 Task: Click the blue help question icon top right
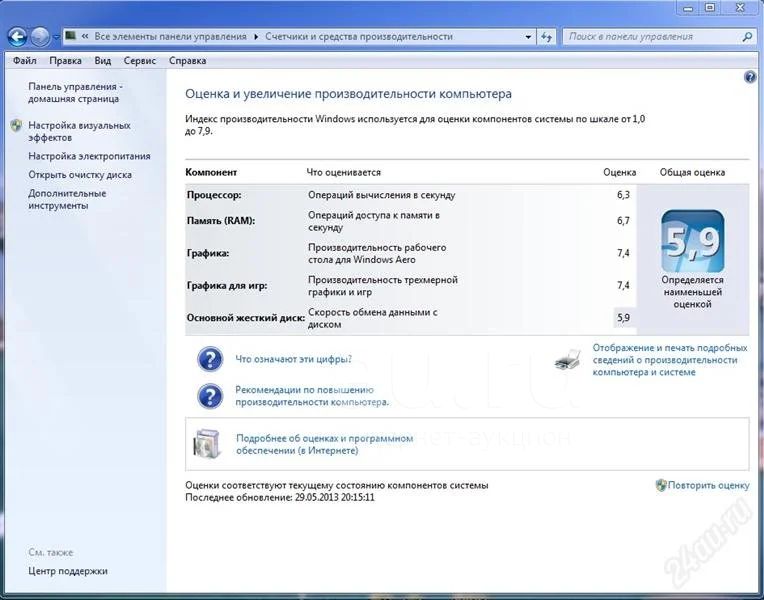[750, 77]
